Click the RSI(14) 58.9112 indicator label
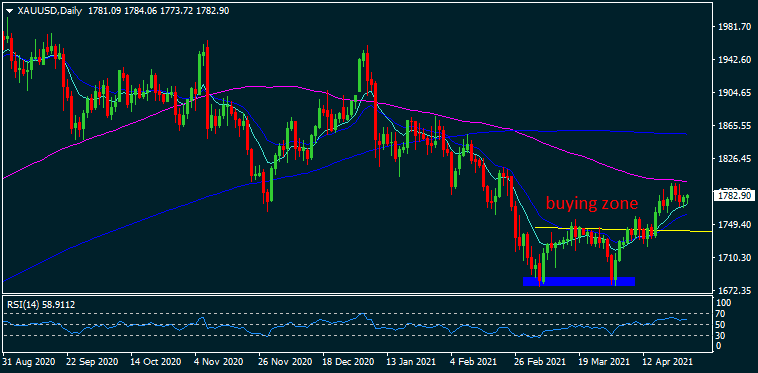This screenshot has height=373, width=758. tap(41, 304)
